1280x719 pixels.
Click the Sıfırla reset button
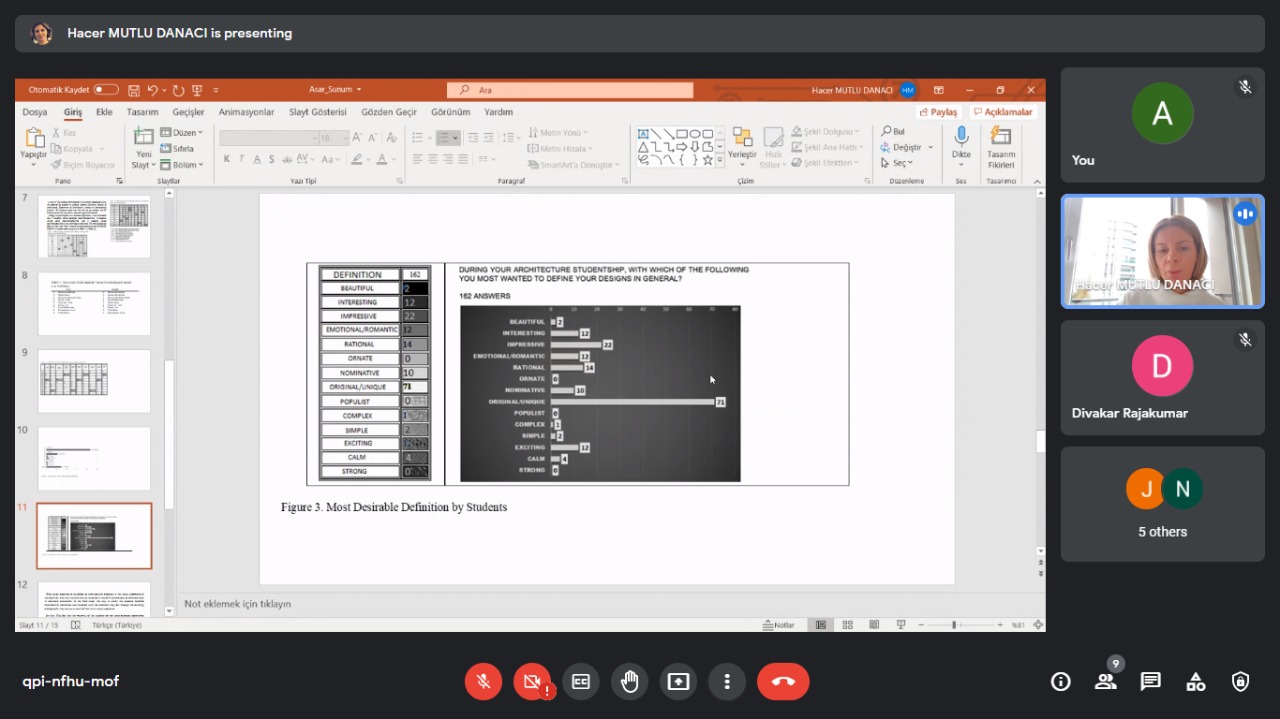tap(177, 149)
